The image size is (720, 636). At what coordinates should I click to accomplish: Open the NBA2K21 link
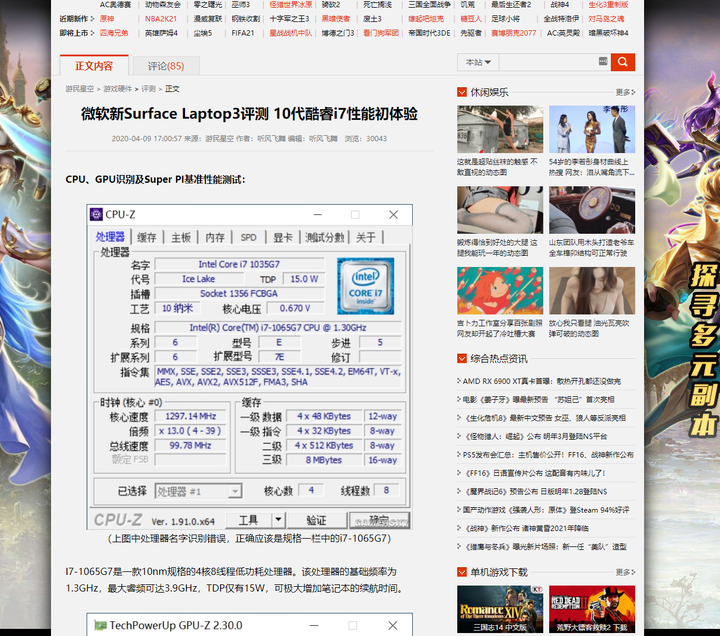pos(160,19)
